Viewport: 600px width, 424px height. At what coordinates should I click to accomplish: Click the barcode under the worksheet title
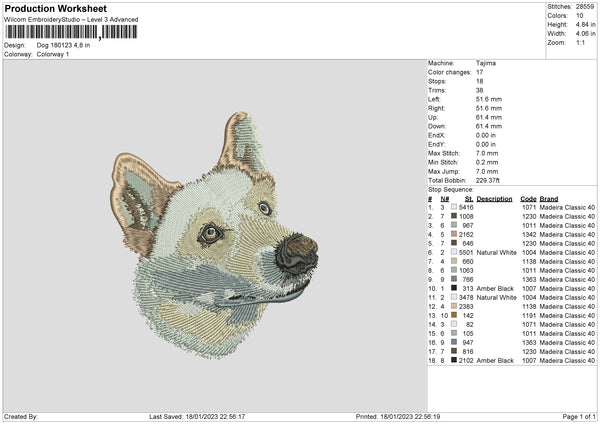71,31
